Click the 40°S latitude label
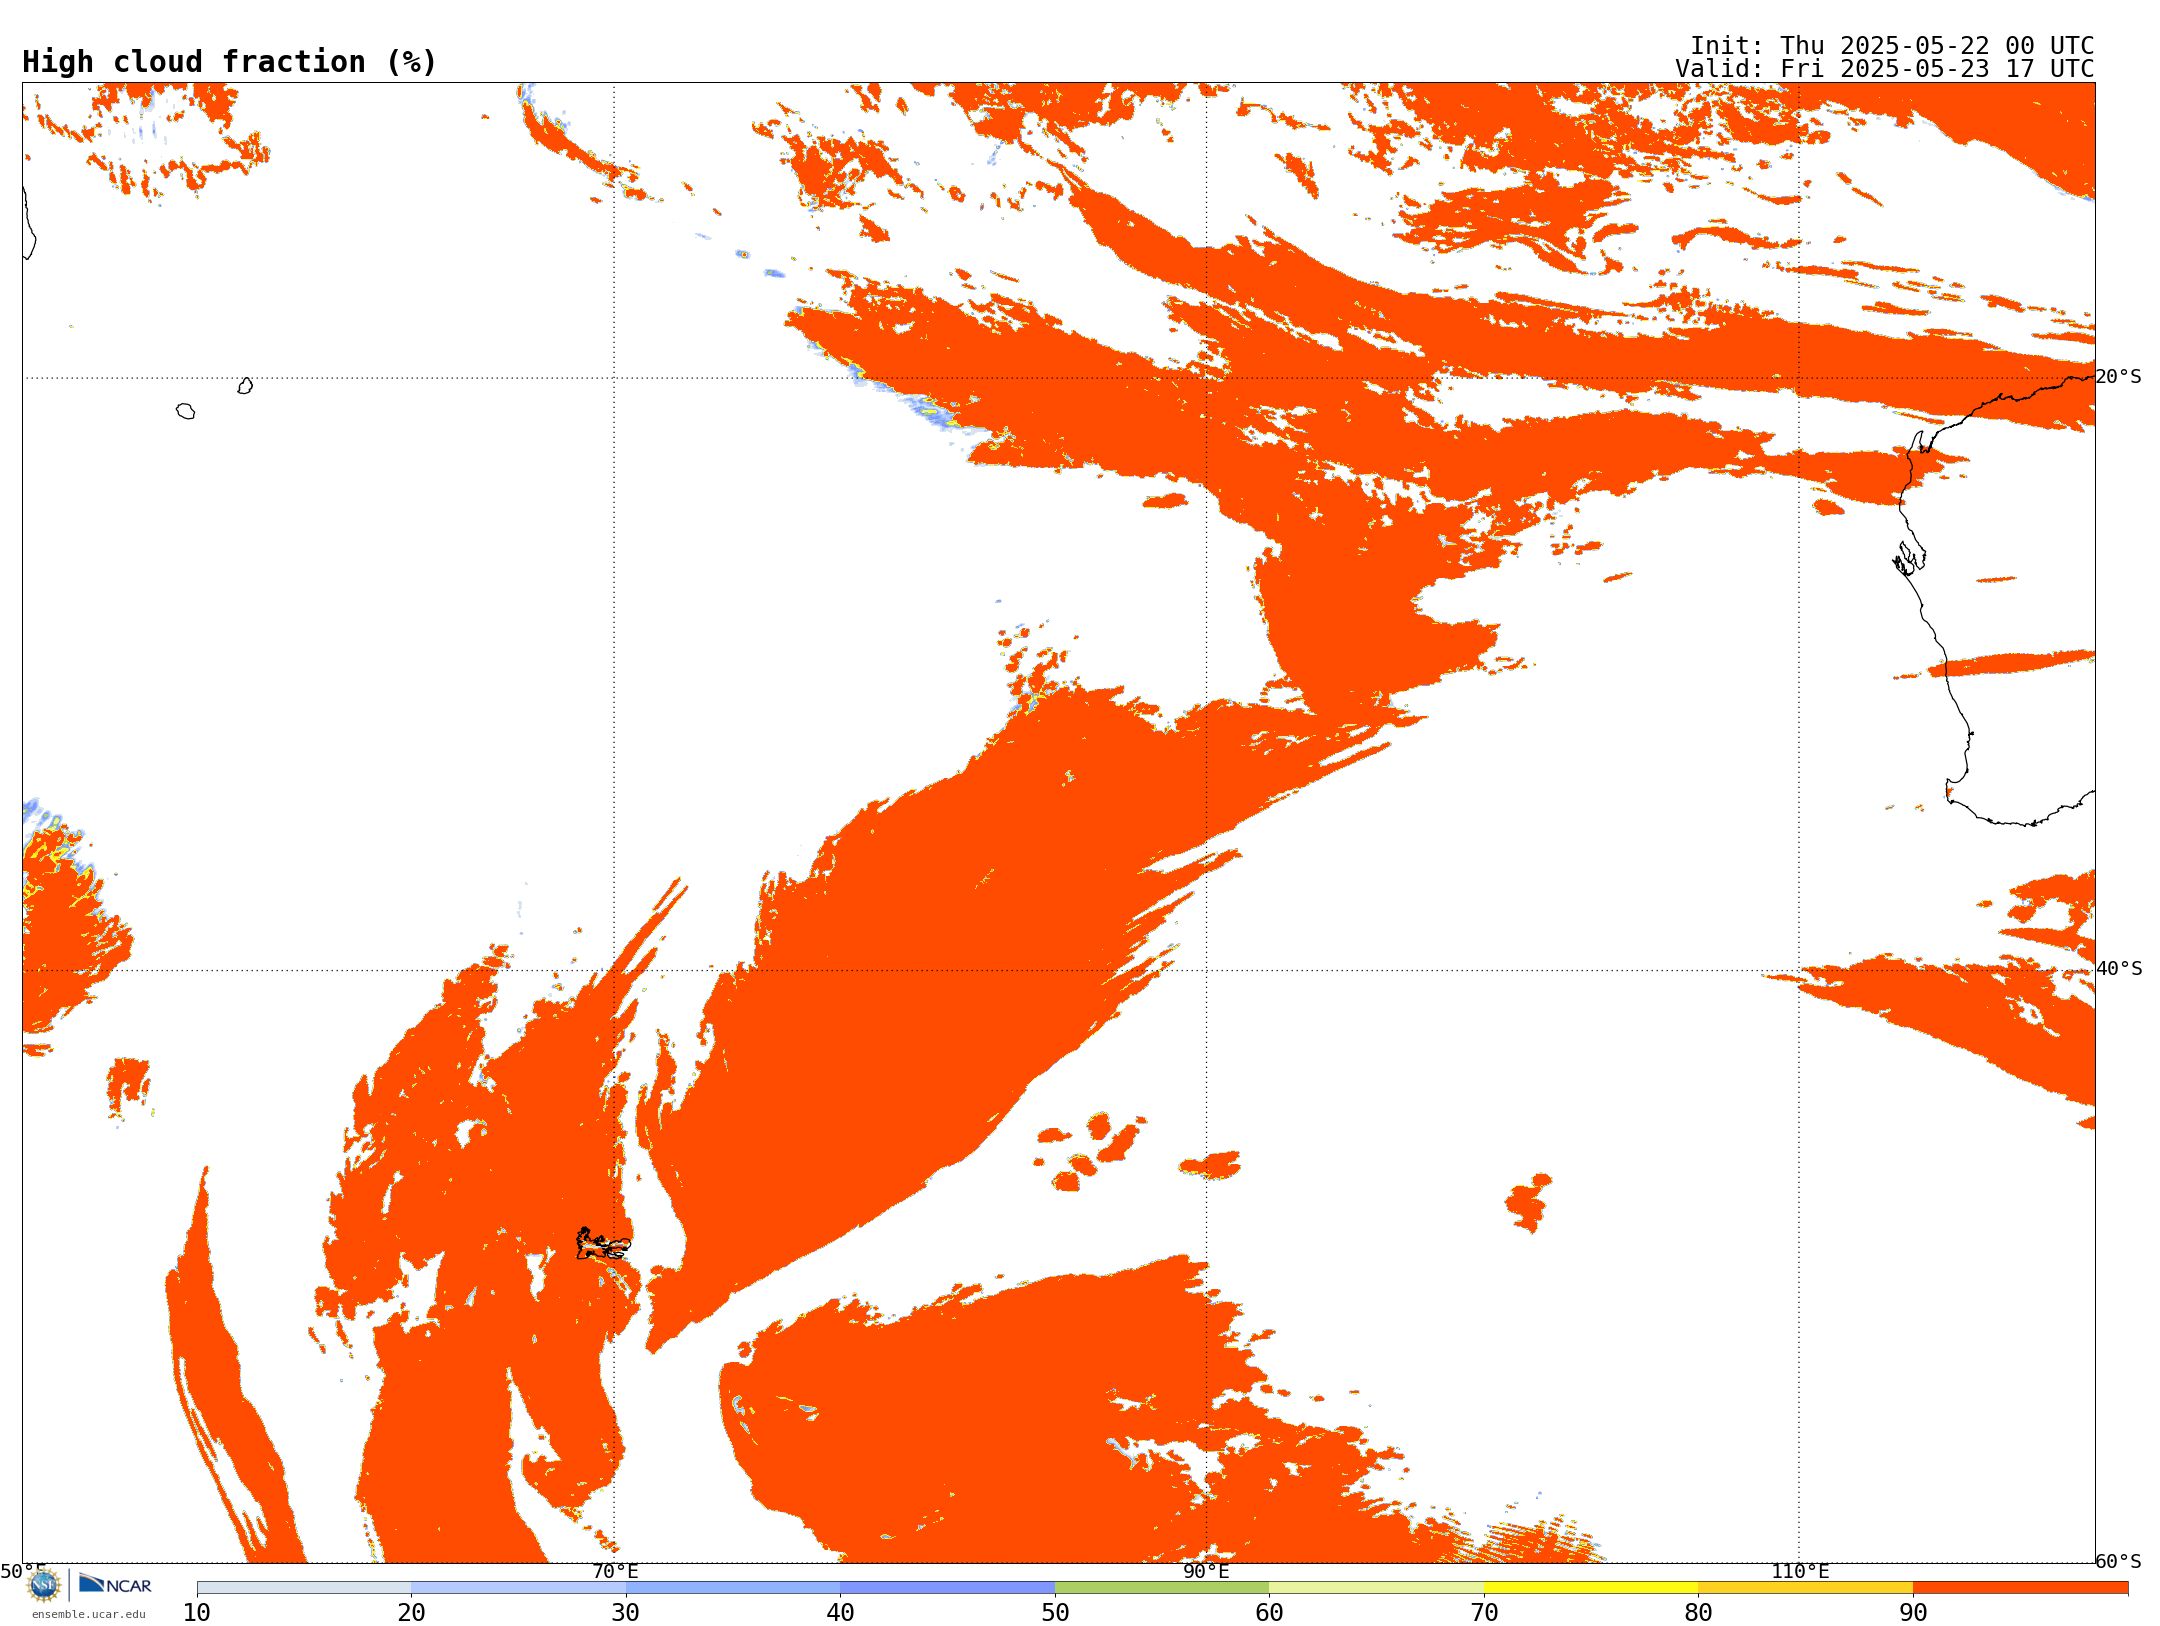This screenshot has width=2160, height=1626. tap(2119, 969)
